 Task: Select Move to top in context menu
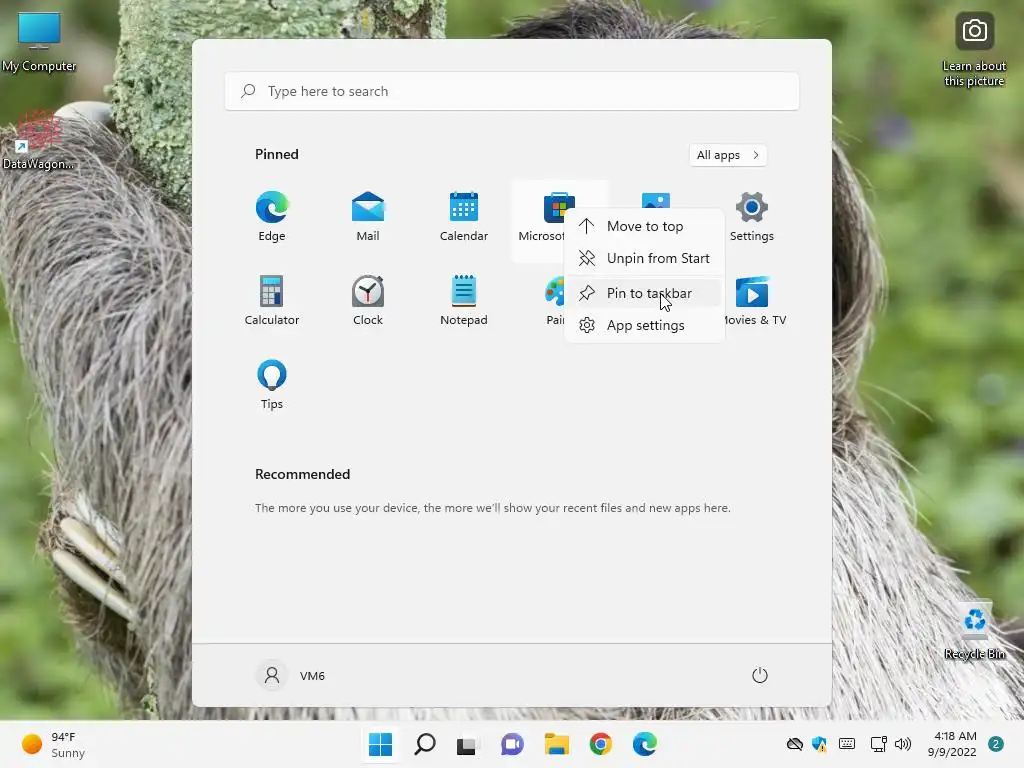(645, 226)
